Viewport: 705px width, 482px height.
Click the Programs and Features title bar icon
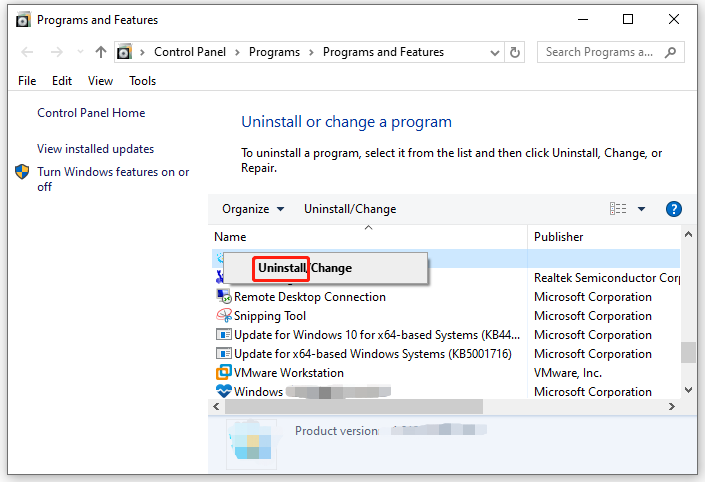tap(23, 20)
